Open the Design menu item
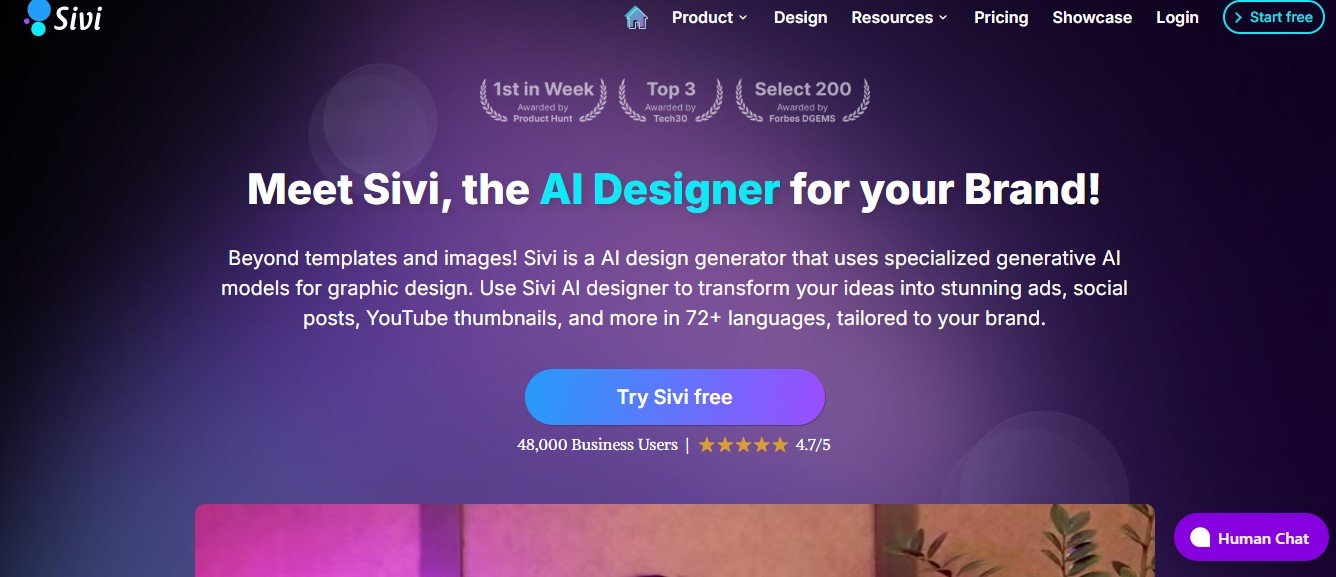This screenshot has height=577, width=1336. tap(800, 17)
